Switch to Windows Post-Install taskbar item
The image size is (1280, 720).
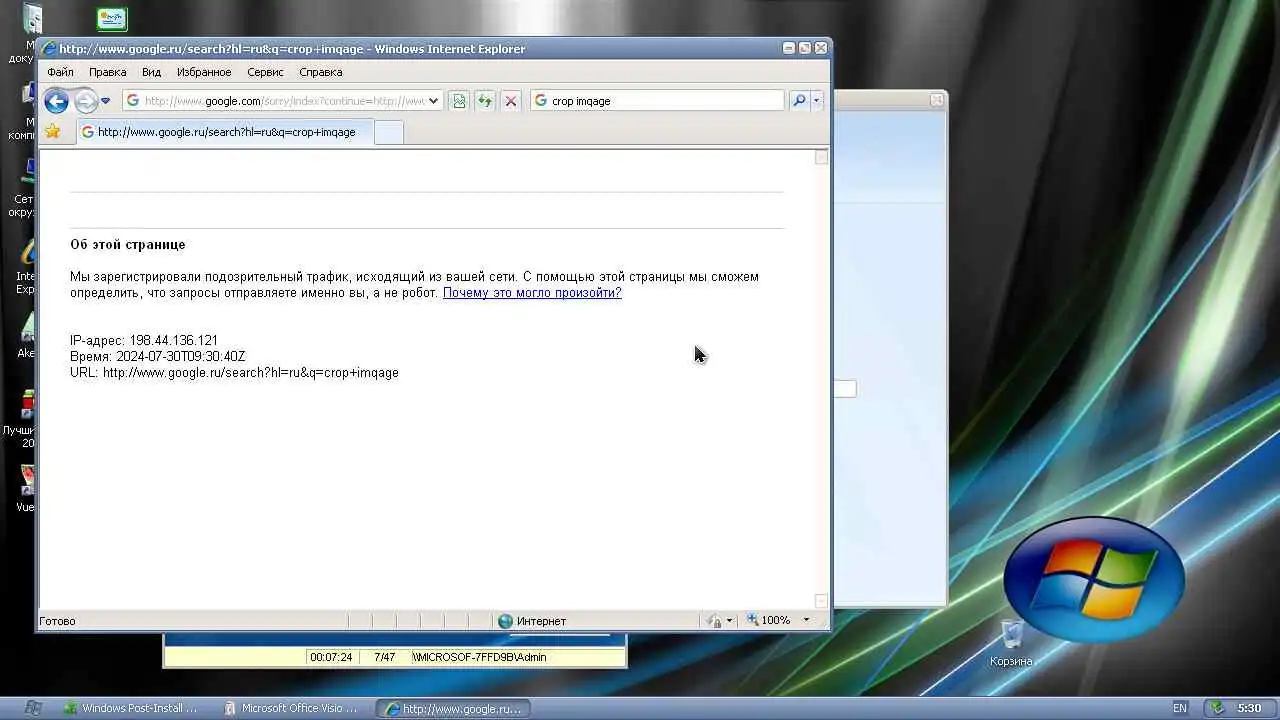click(131, 708)
